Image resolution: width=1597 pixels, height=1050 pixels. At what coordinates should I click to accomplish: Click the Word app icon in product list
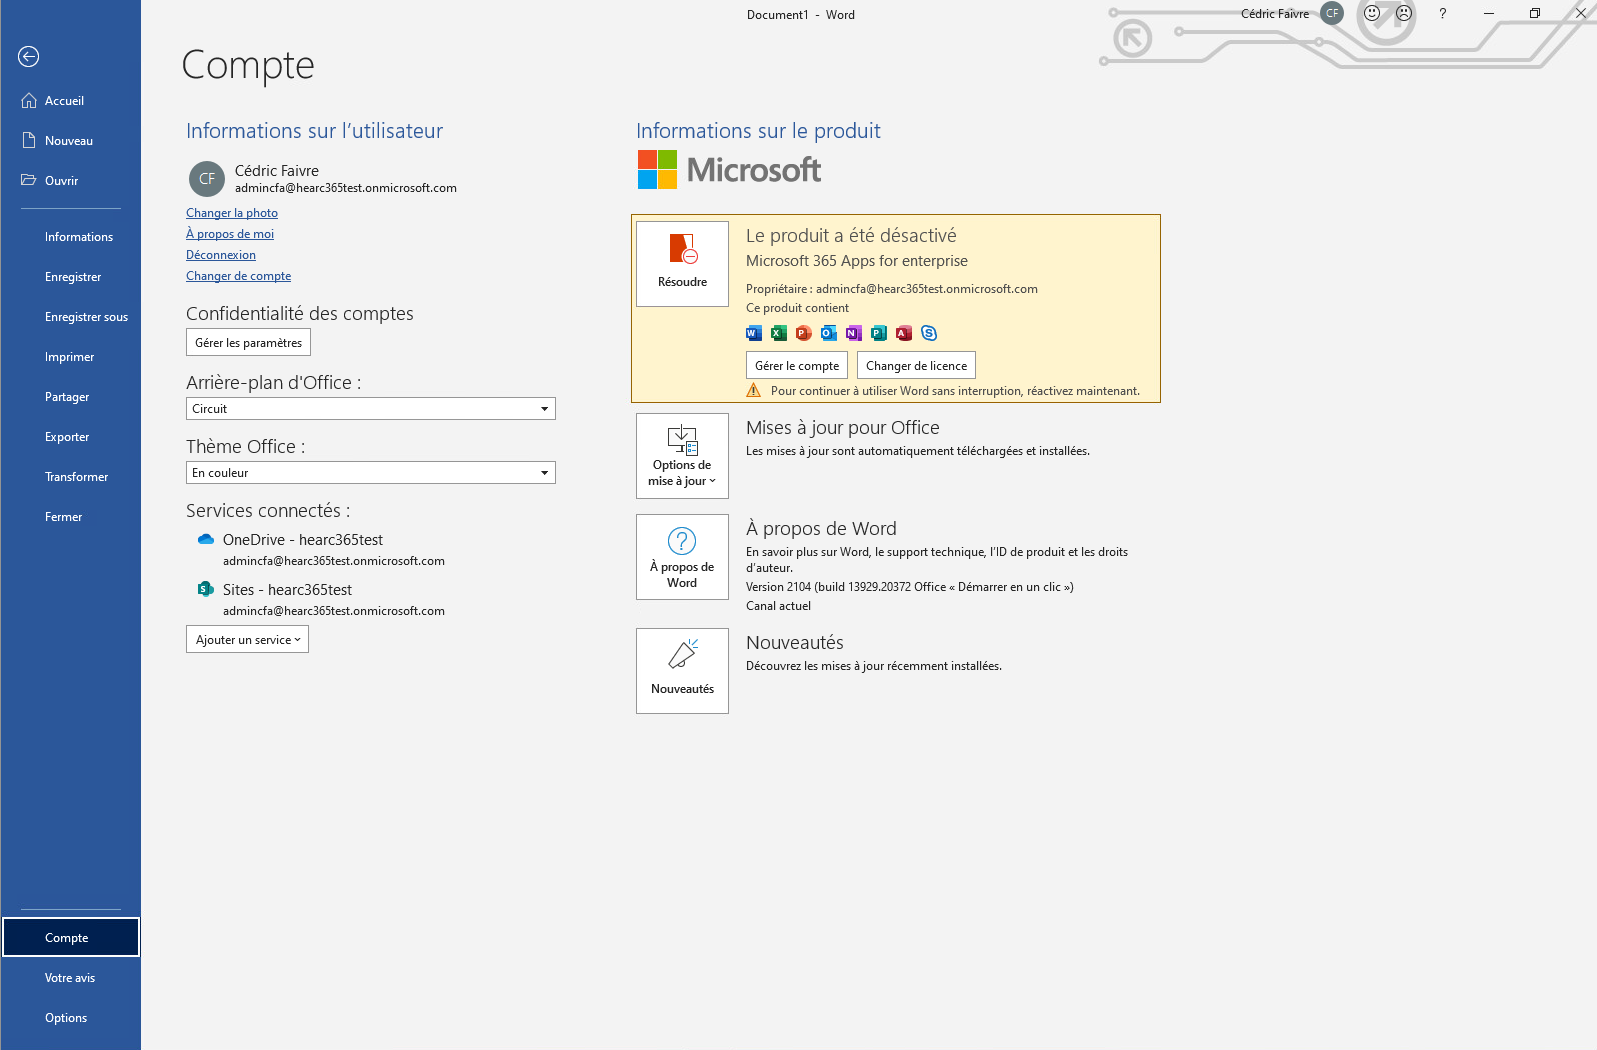click(x=754, y=333)
